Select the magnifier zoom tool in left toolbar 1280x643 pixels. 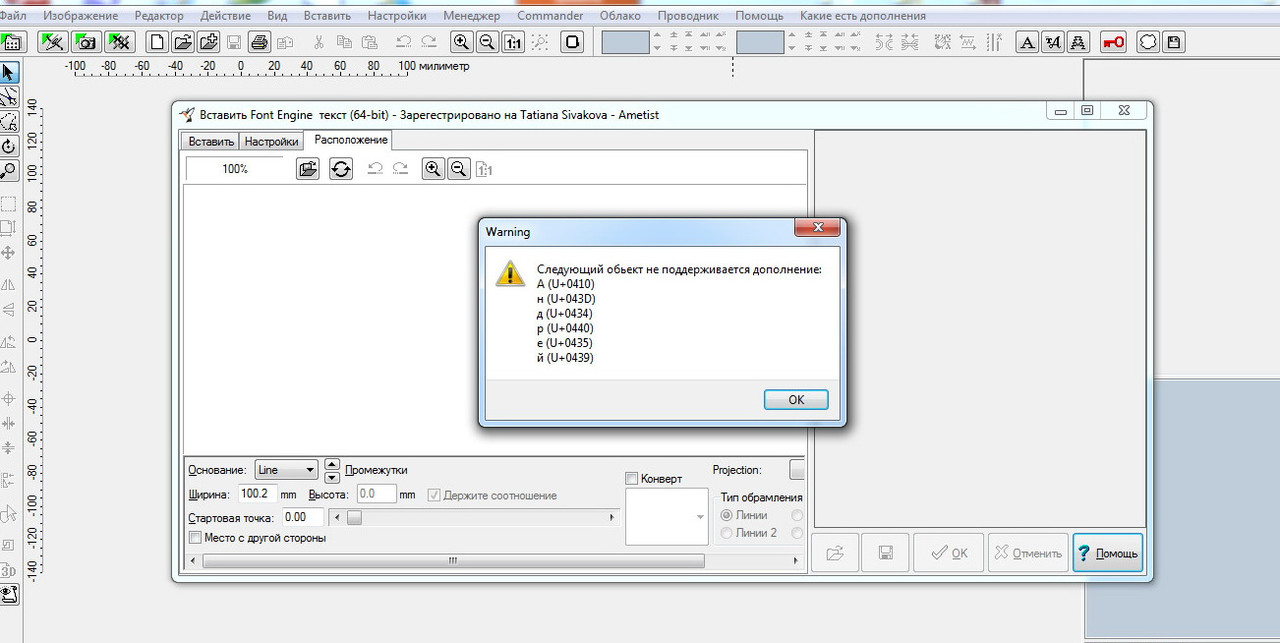[x=9, y=171]
